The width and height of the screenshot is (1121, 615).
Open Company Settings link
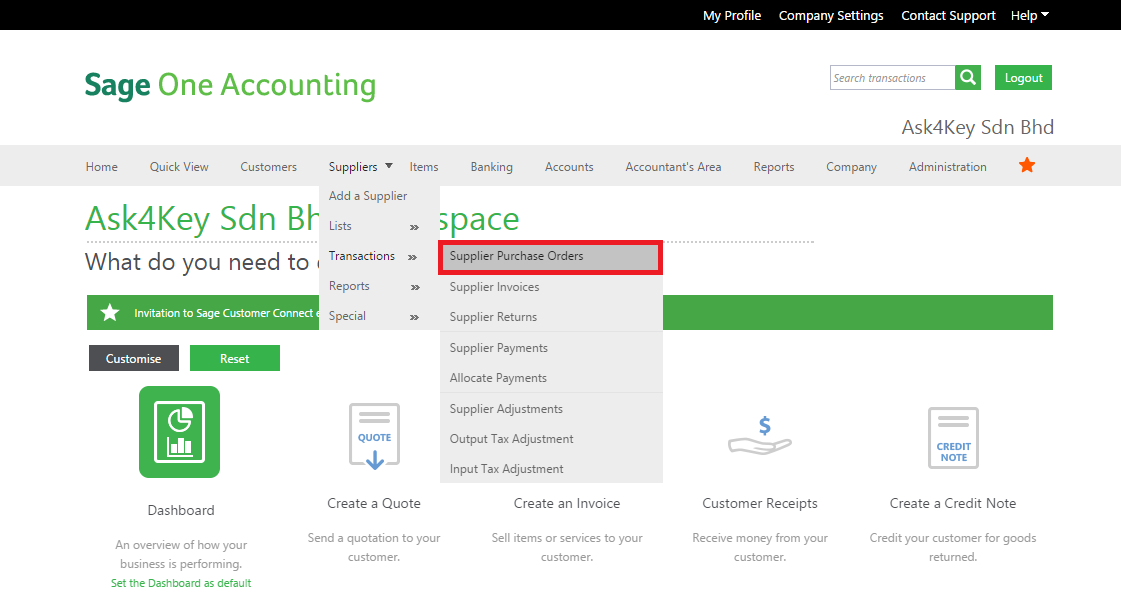coord(831,15)
